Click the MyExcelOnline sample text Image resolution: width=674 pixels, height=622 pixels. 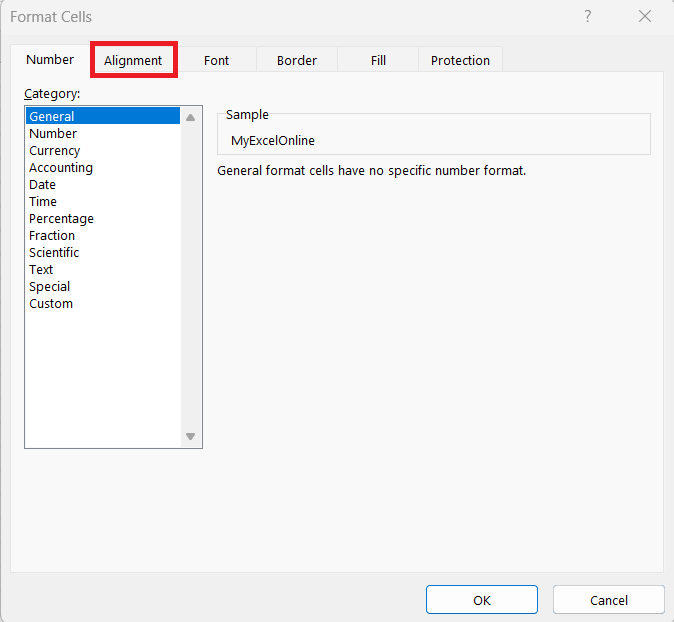tap(273, 141)
